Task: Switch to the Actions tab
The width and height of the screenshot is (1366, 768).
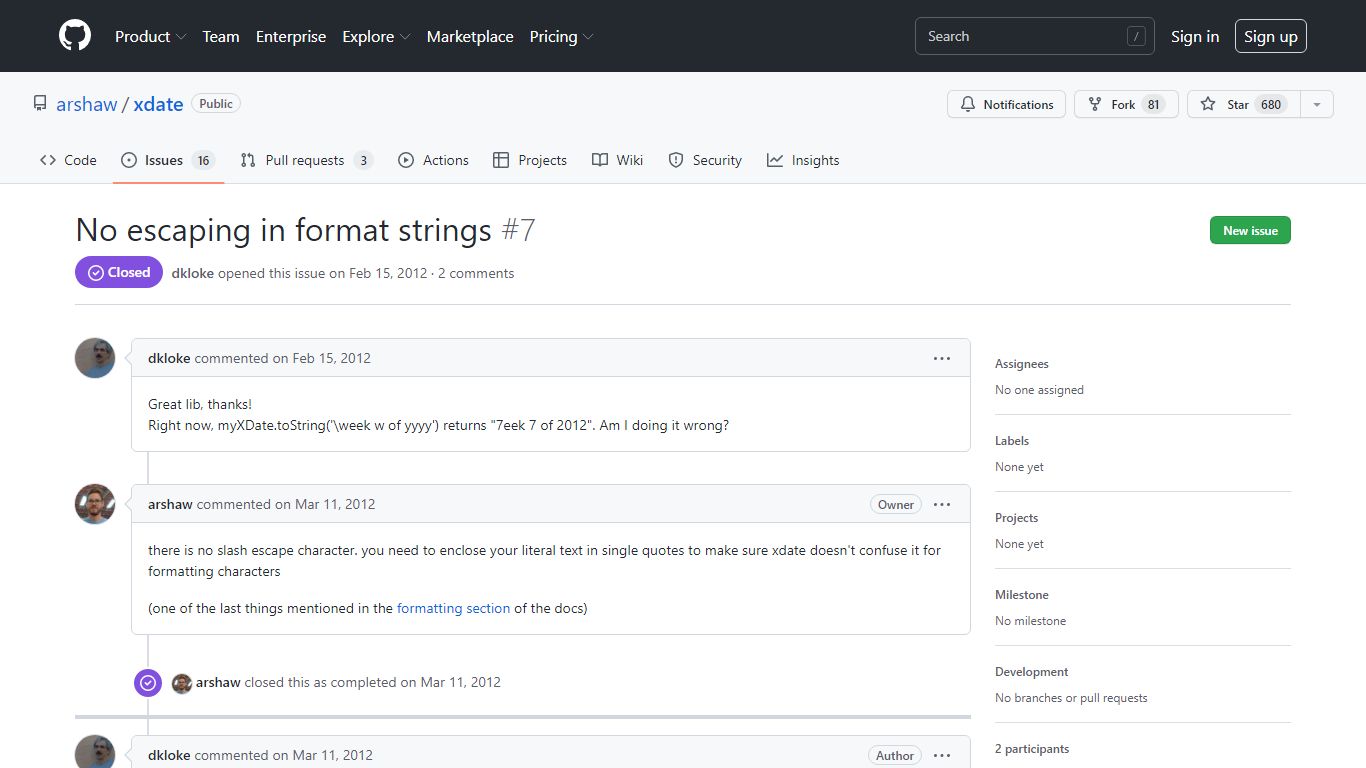Action: point(433,160)
